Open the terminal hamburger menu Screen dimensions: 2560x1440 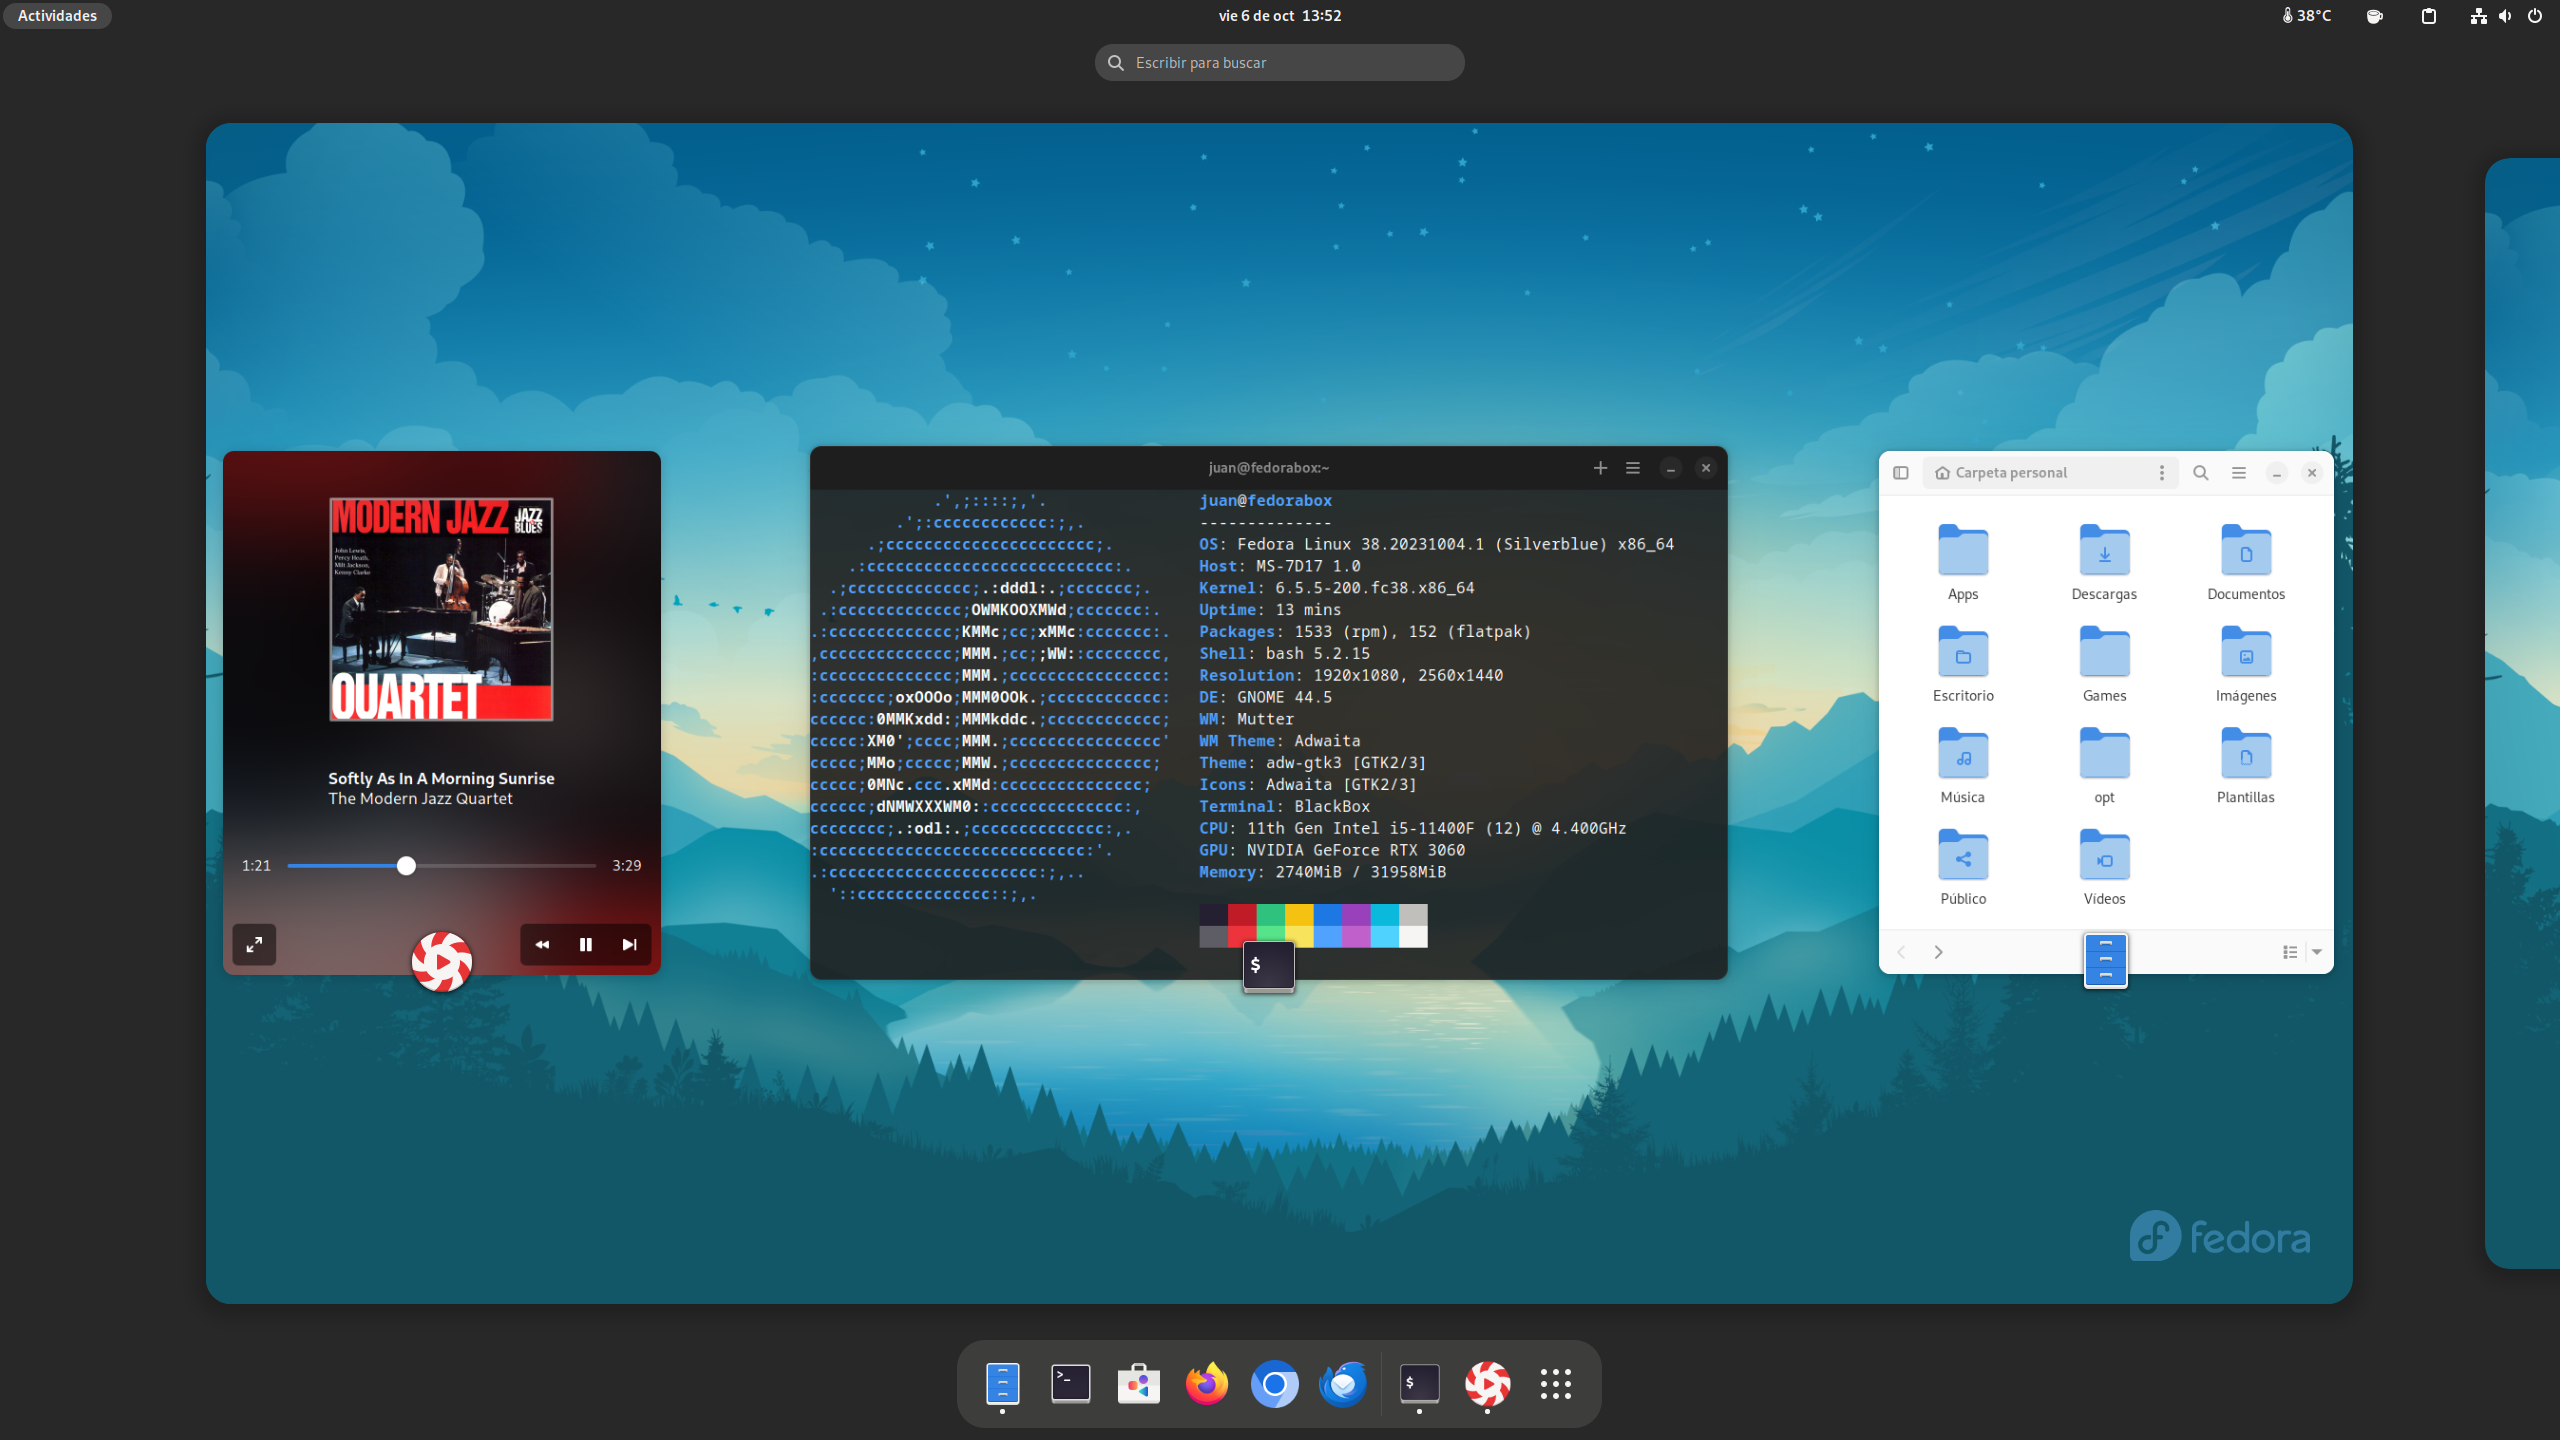1633,468
